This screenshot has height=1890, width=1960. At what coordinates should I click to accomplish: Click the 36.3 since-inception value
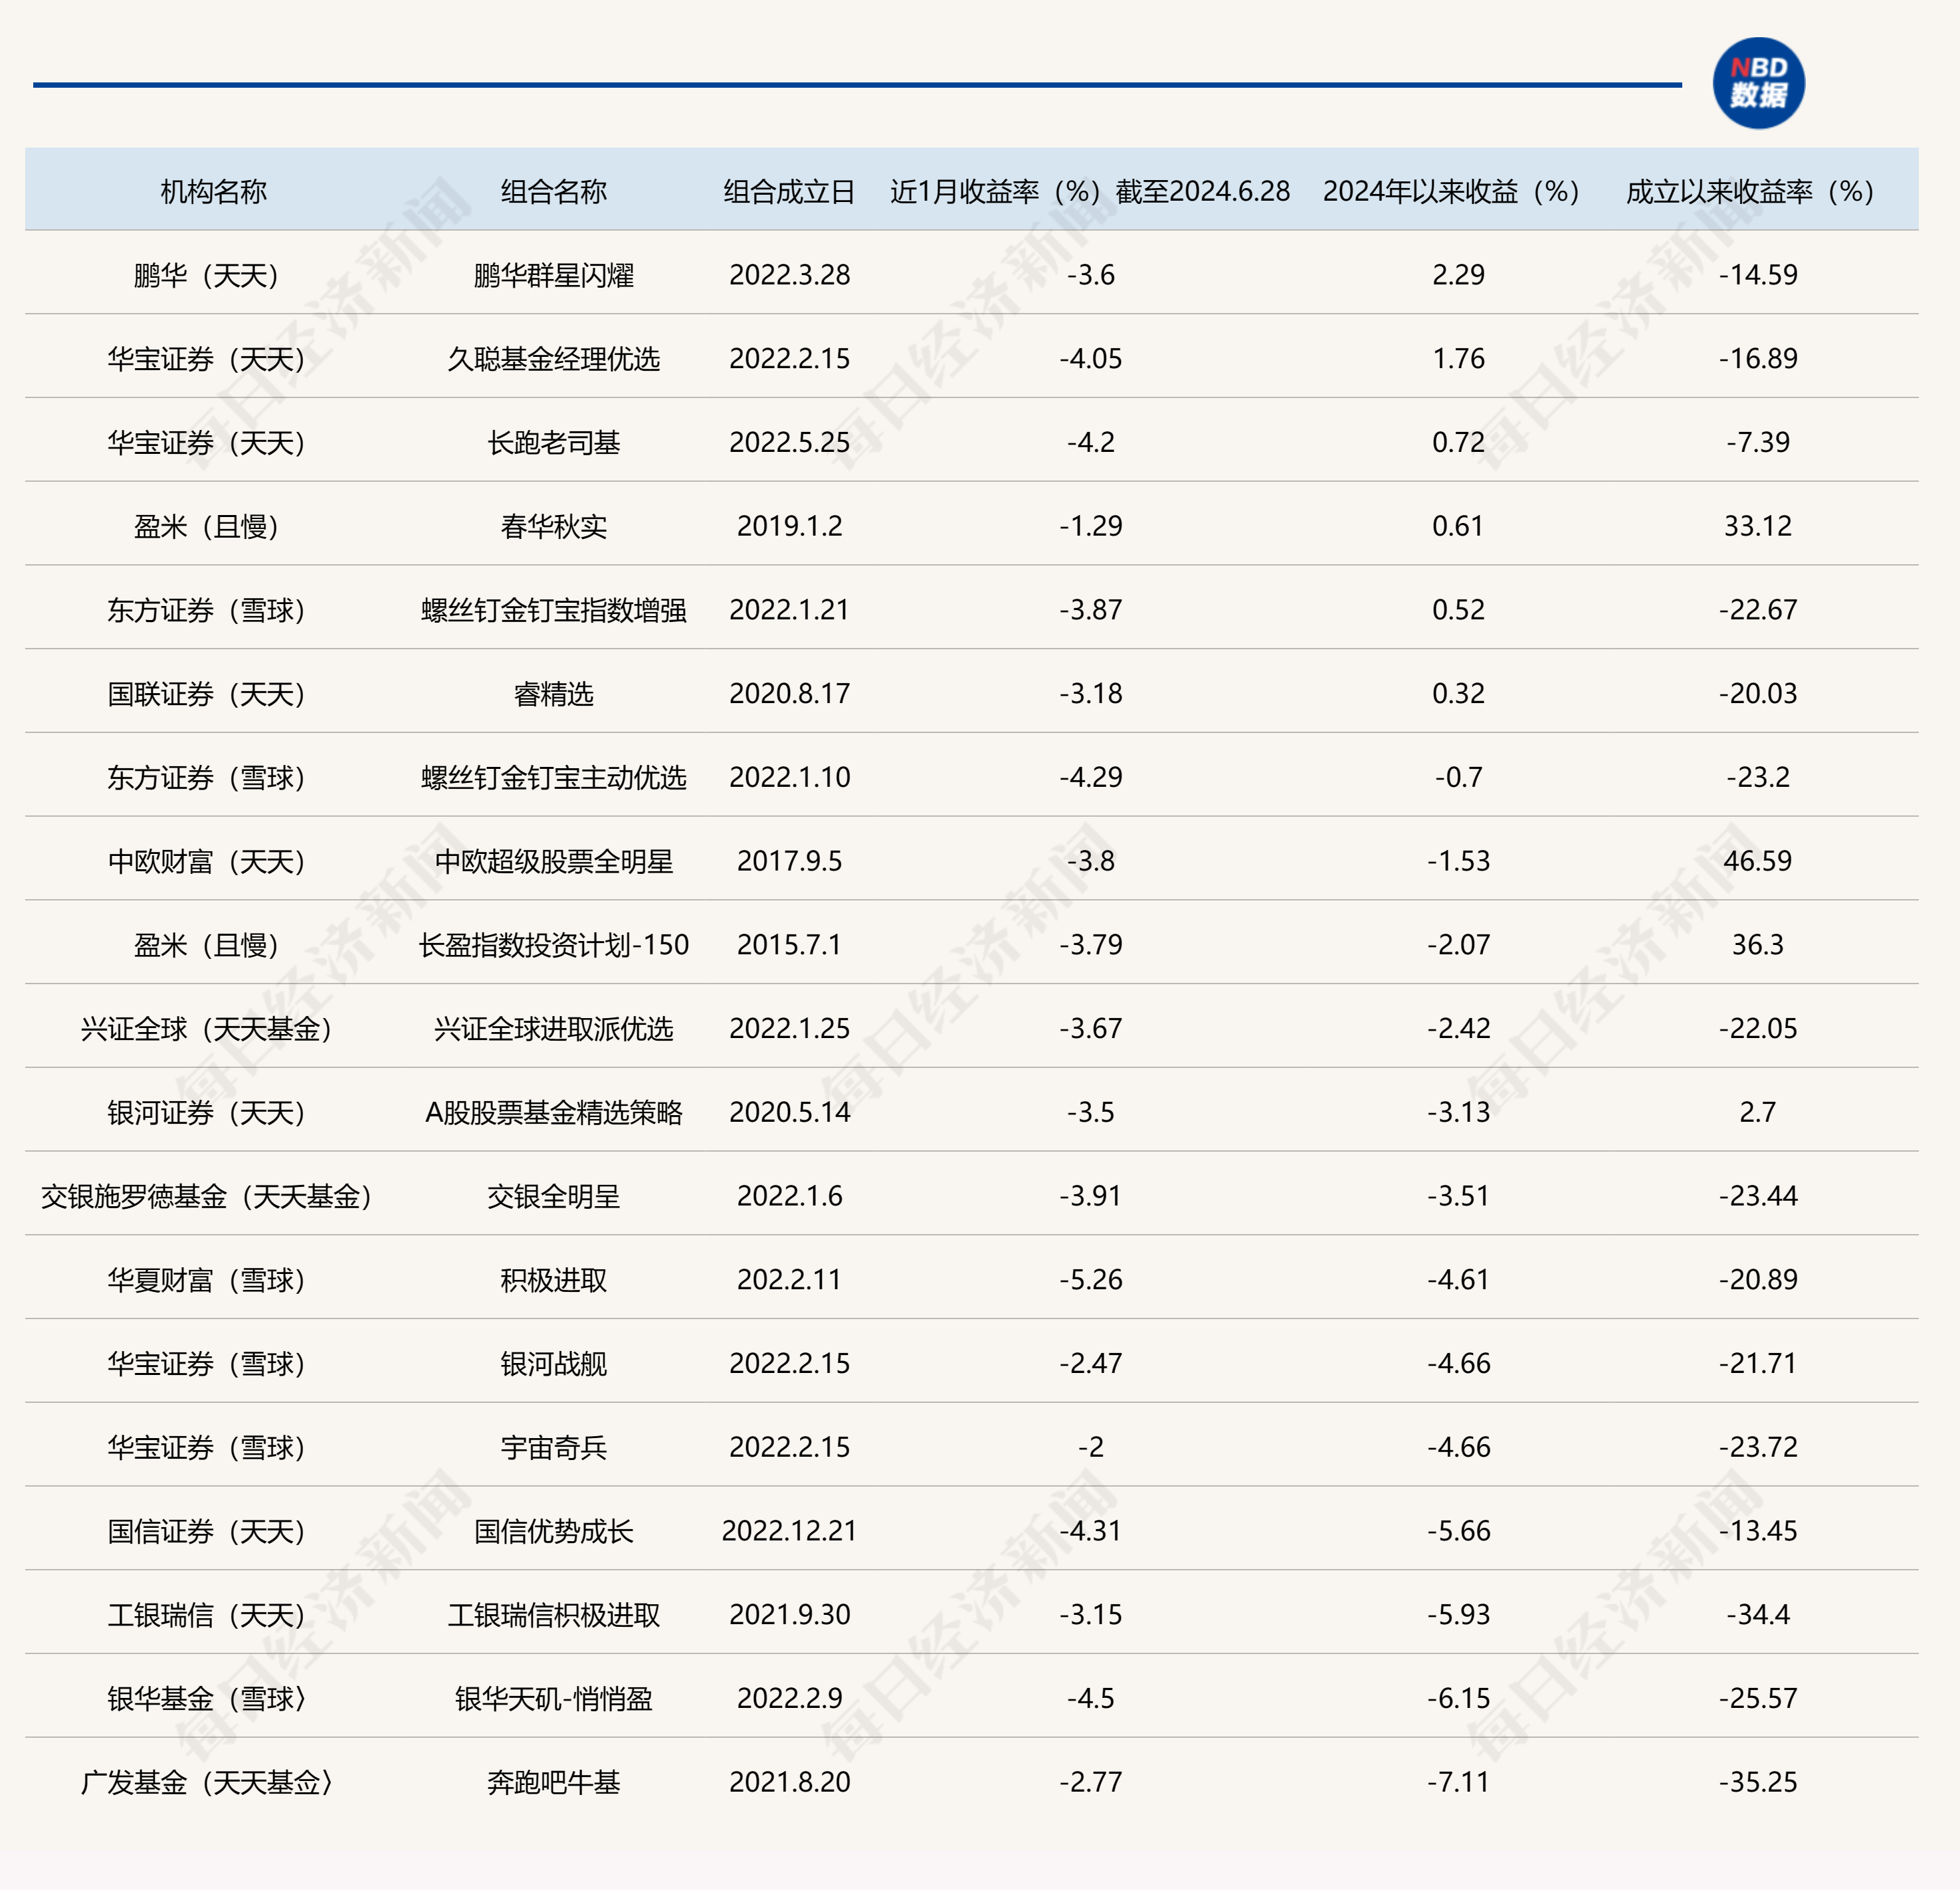click(x=1758, y=945)
